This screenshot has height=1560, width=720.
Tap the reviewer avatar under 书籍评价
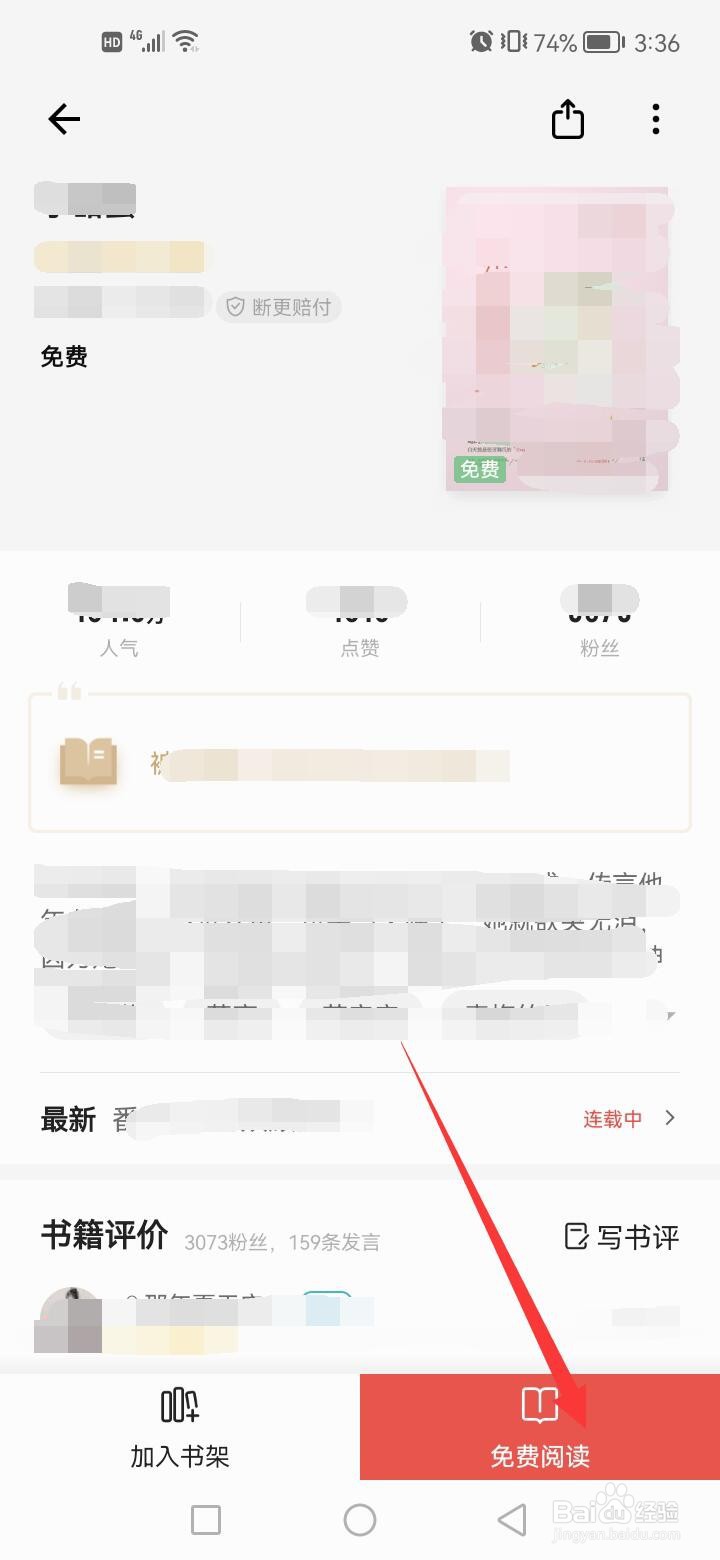(x=68, y=1318)
